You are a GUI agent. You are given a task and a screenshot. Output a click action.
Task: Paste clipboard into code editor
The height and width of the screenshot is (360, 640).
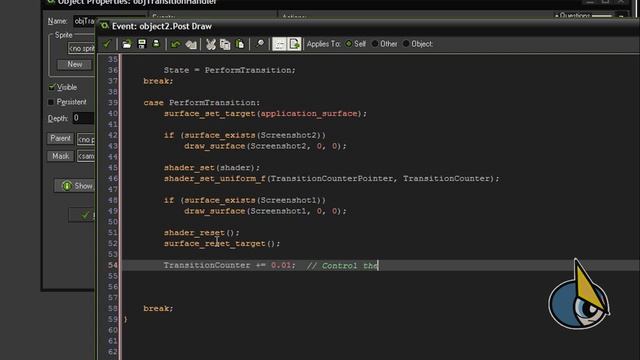coord(240,44)
